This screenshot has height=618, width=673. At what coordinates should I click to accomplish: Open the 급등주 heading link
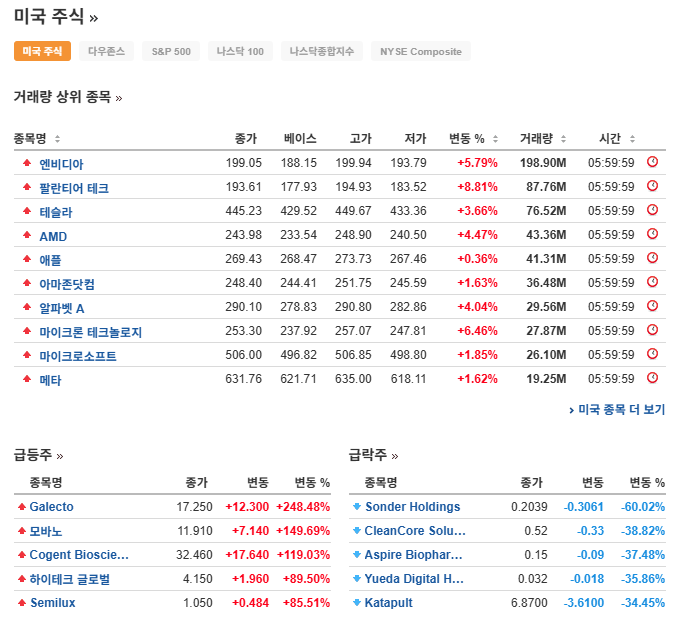pos(38,455)
